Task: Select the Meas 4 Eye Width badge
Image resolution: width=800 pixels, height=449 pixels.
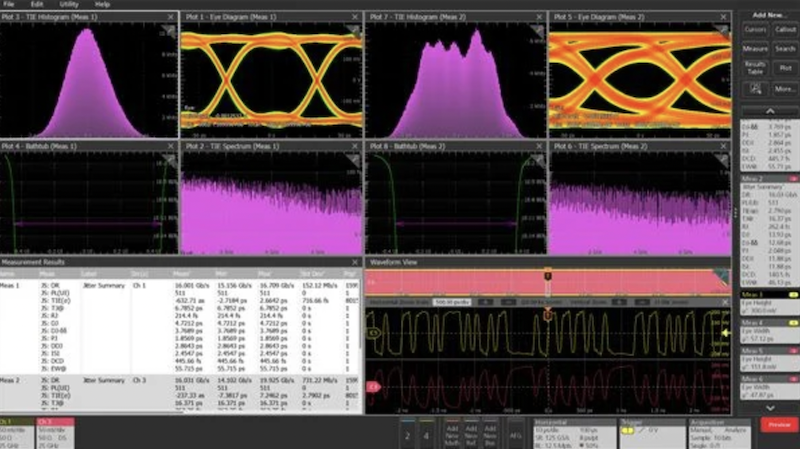Action: tap(765, 334)
